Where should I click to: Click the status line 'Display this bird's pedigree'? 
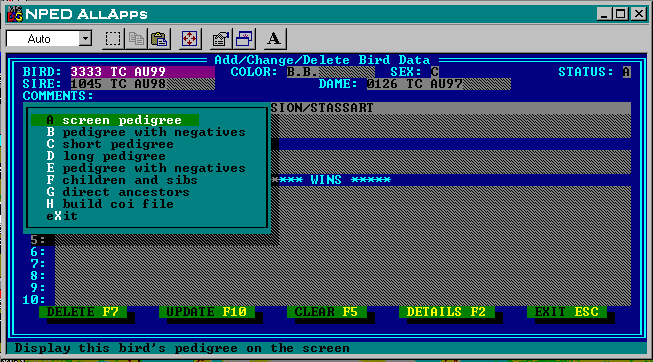click(182, 348)
